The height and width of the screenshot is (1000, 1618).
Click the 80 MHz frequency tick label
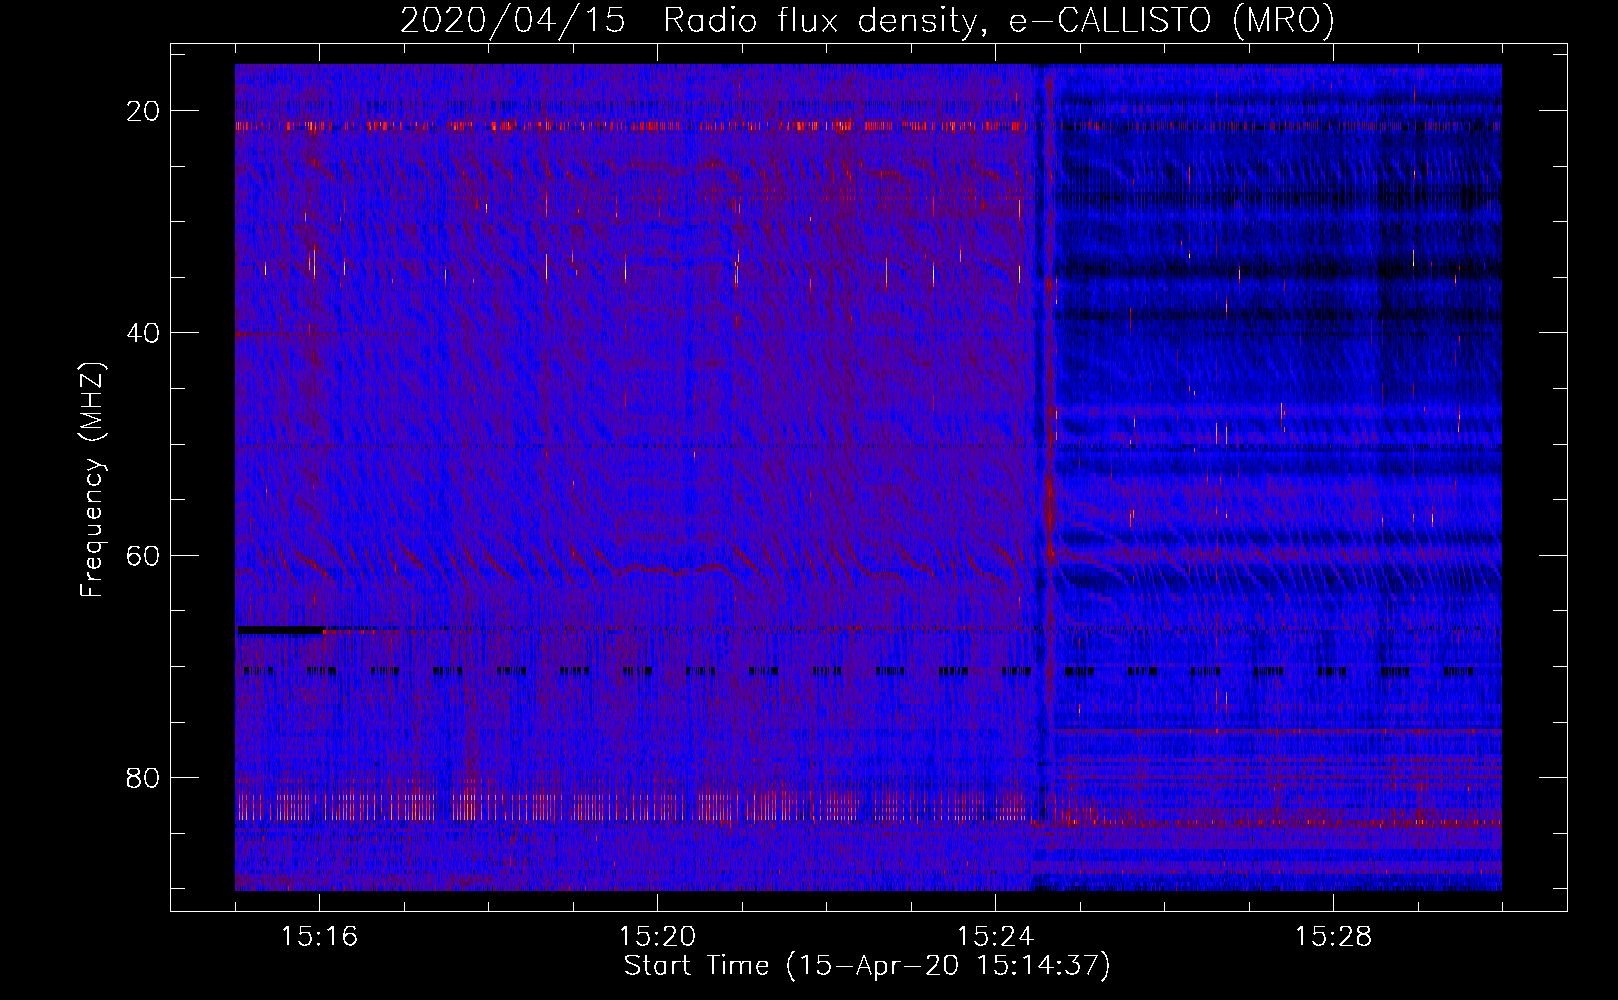pos(143,777)
